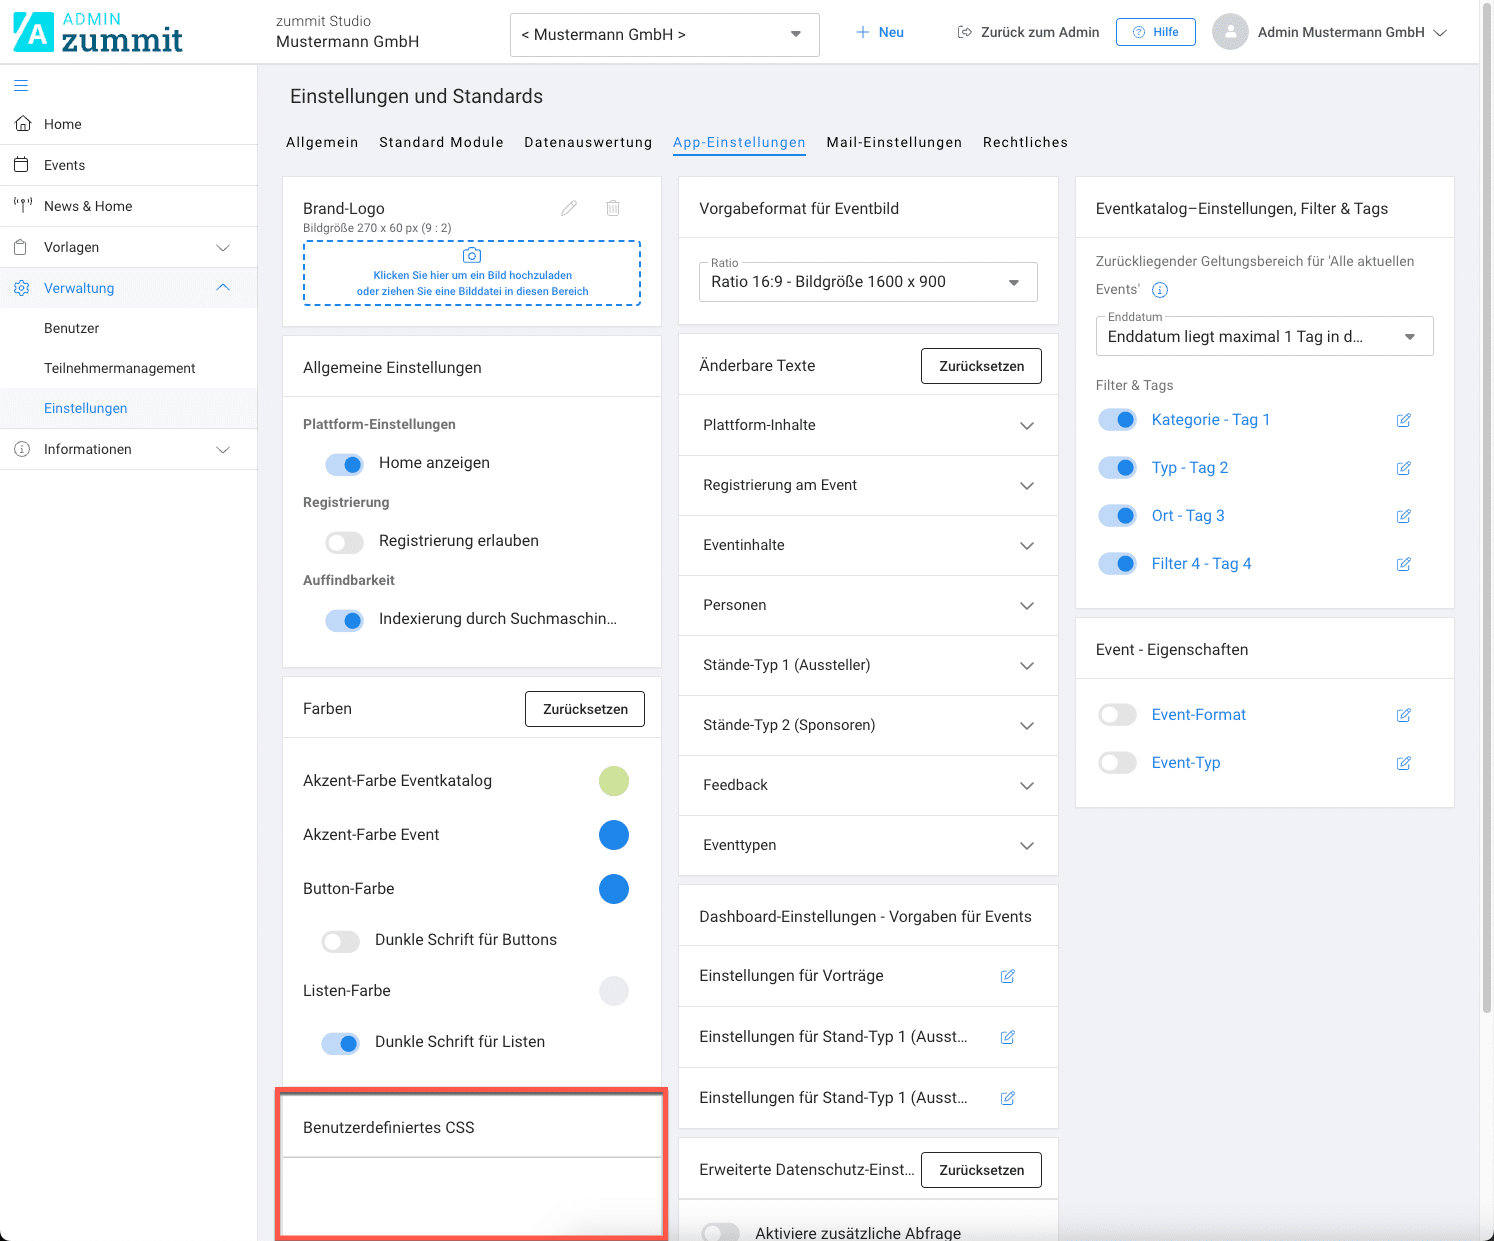The image size is (1494, 1241).
Task: Open edit icon for Einstellungen für Vorträge
Action: [x=1007, y=976]
